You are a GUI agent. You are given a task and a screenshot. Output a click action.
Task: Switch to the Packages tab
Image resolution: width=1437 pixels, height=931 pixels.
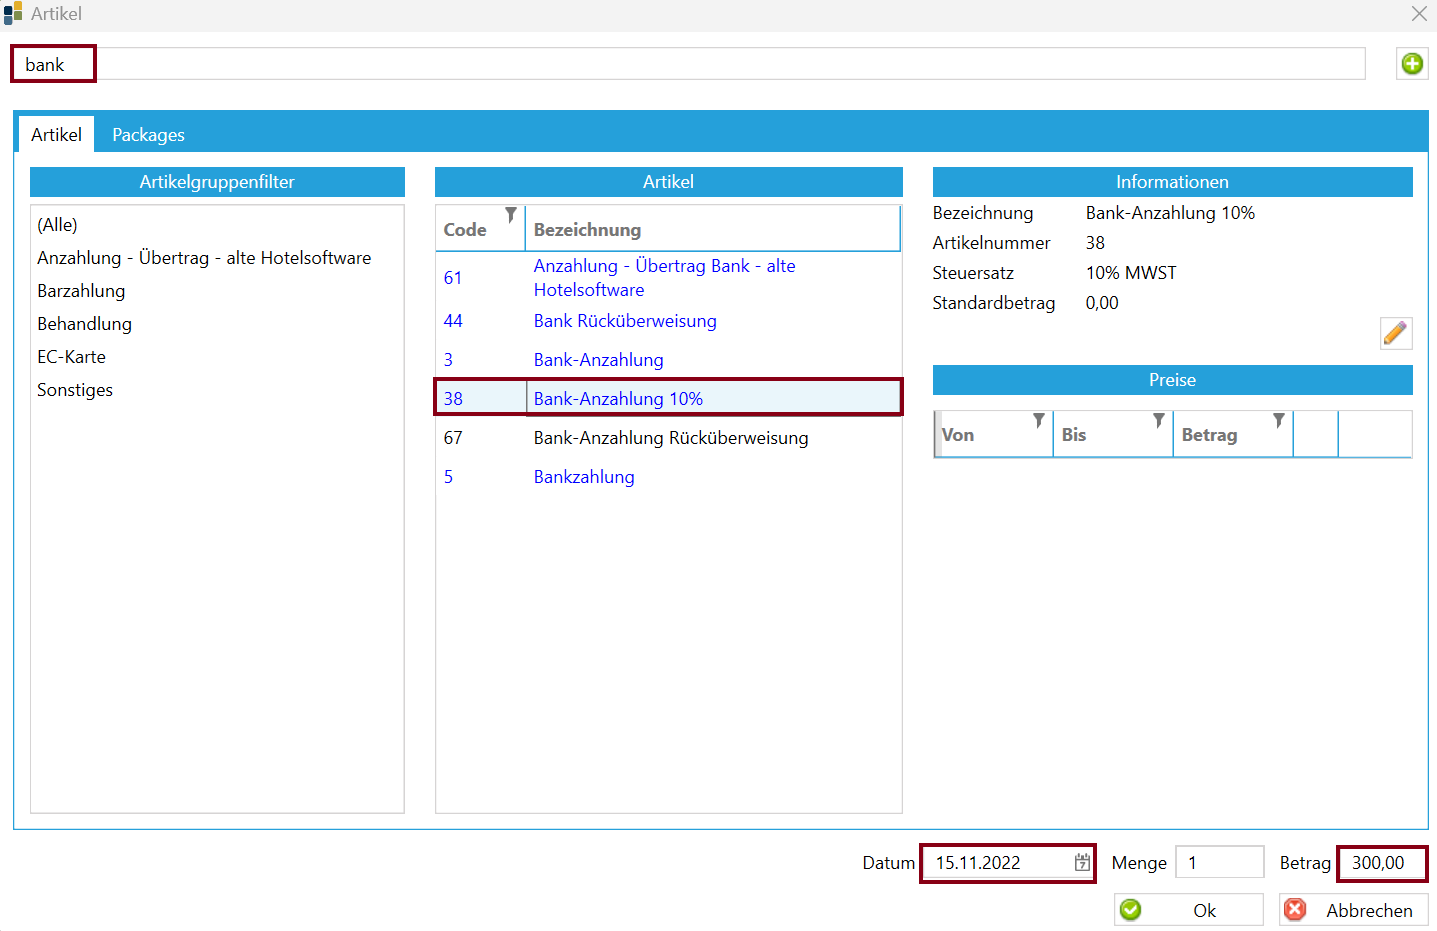148,134
